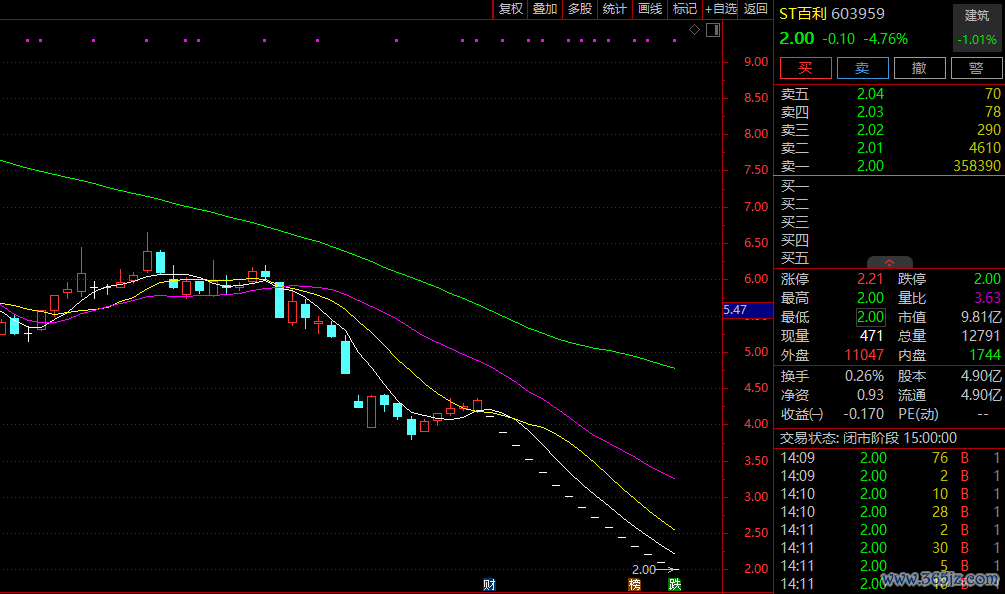The image size is (1005, 594).
Task: Click the 内盘 value 1744
Action: (x=984, y=355)
